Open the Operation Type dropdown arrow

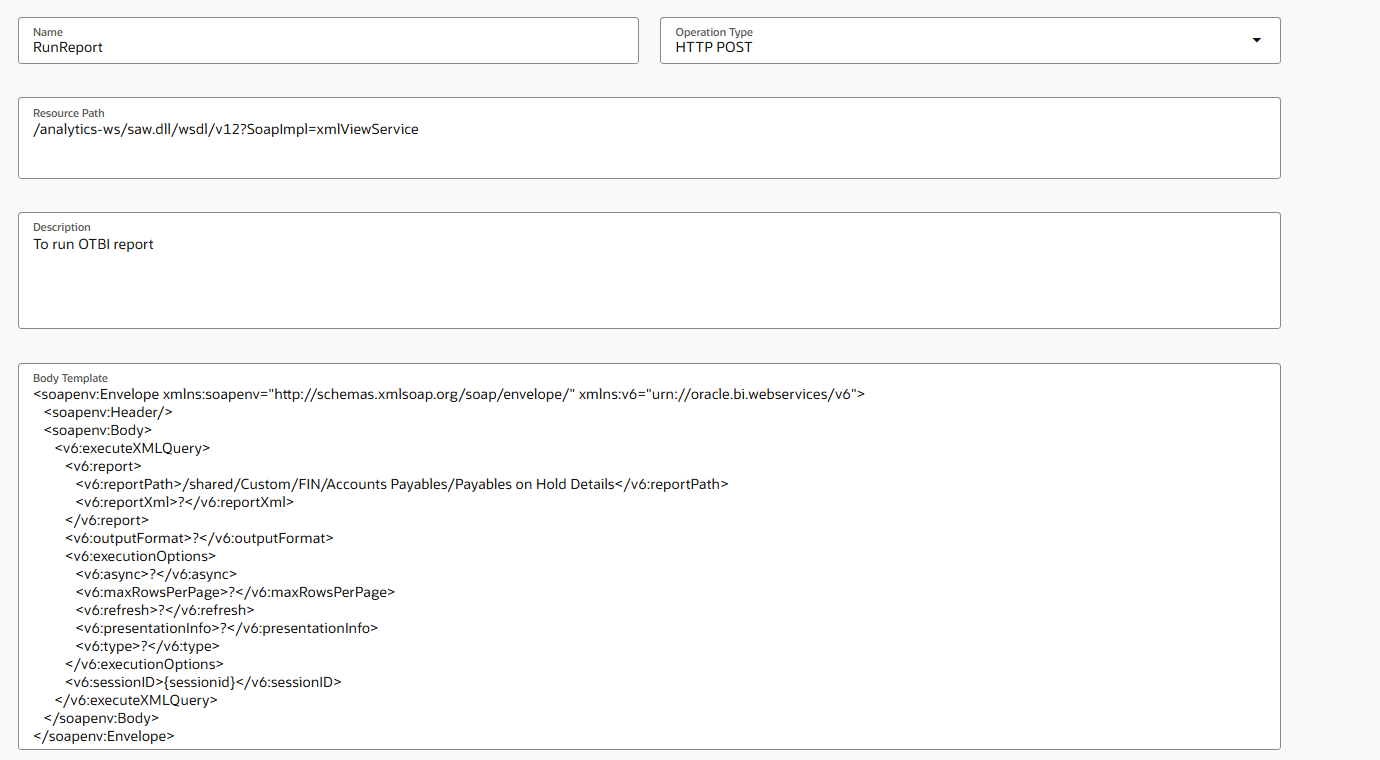[1257, 40]
